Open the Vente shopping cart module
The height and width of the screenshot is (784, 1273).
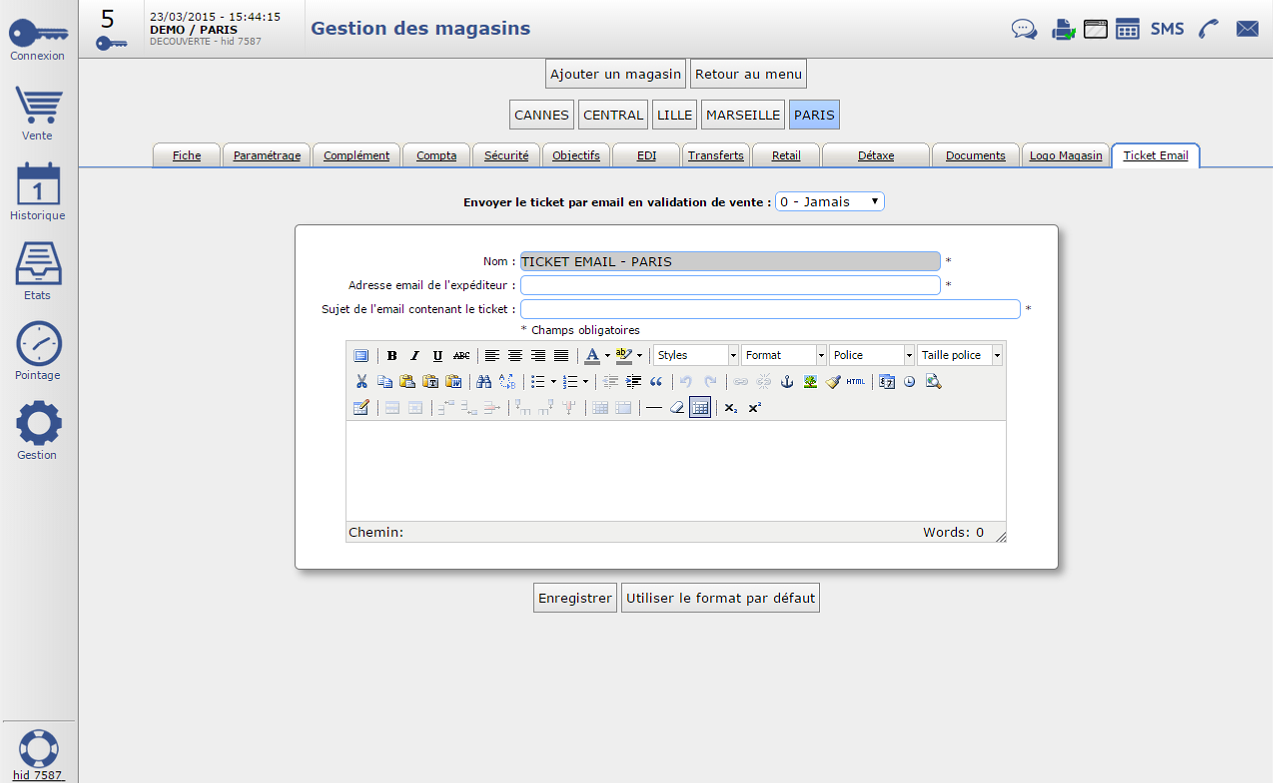coord(38,108)
